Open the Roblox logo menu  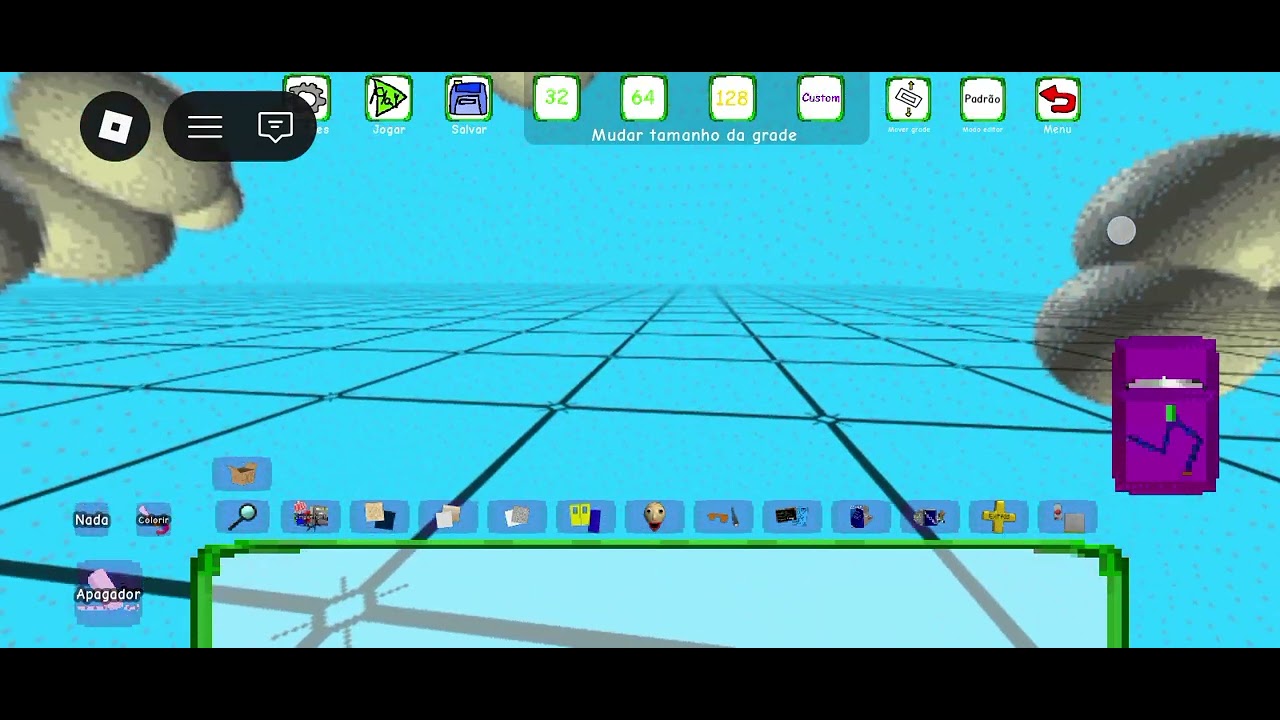tap(115, 127)
